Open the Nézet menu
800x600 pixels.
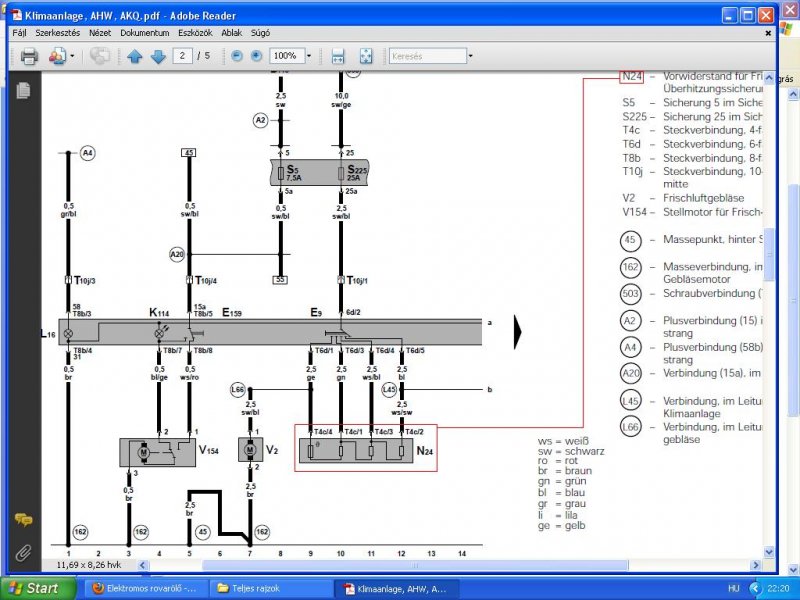tap(100, 33)
